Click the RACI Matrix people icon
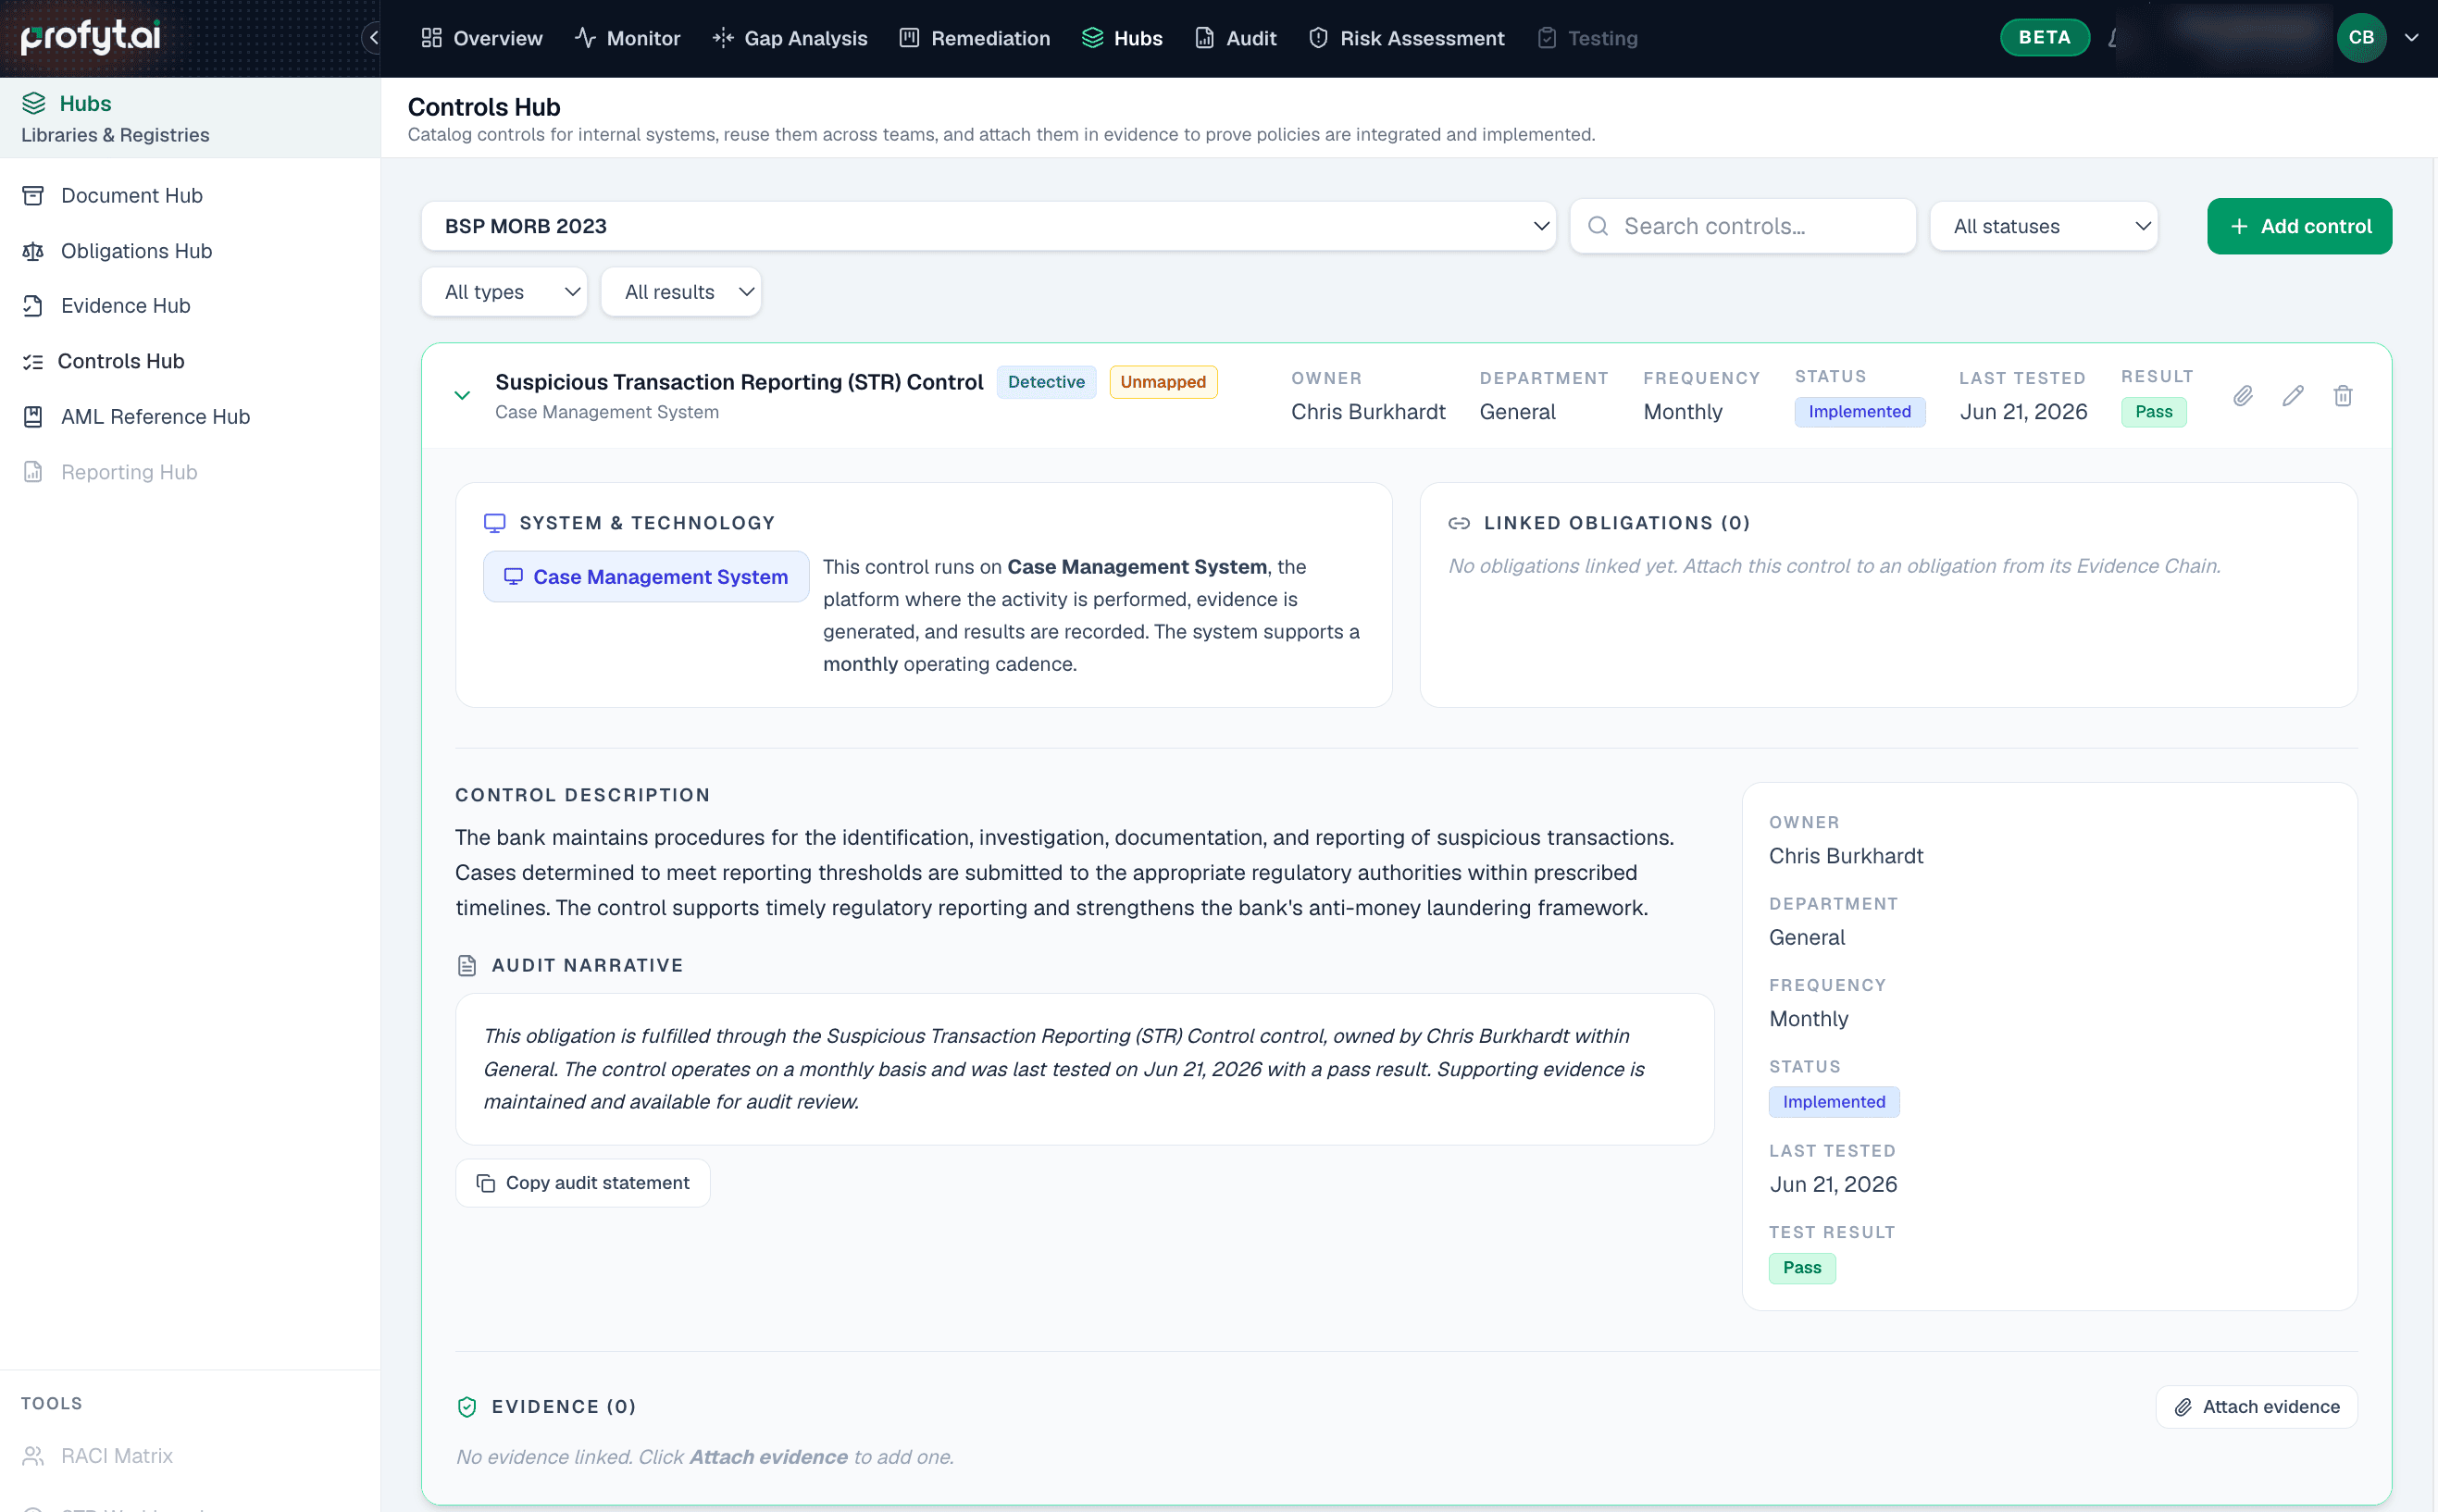This screenshot has height=1512, width=2438. point(33,1456)
